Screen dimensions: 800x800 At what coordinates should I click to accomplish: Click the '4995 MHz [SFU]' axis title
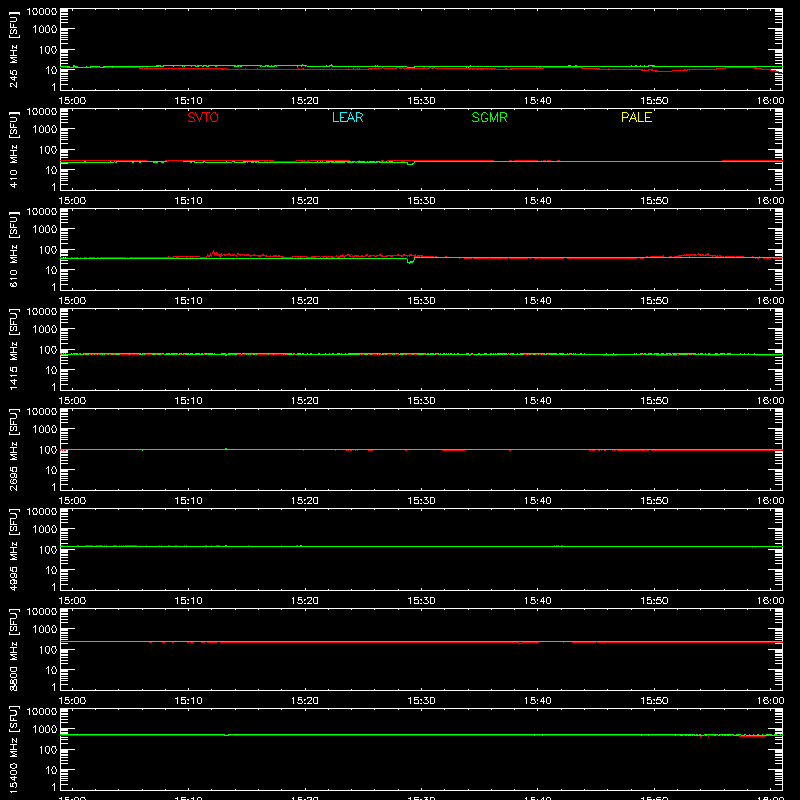[14, 549]
